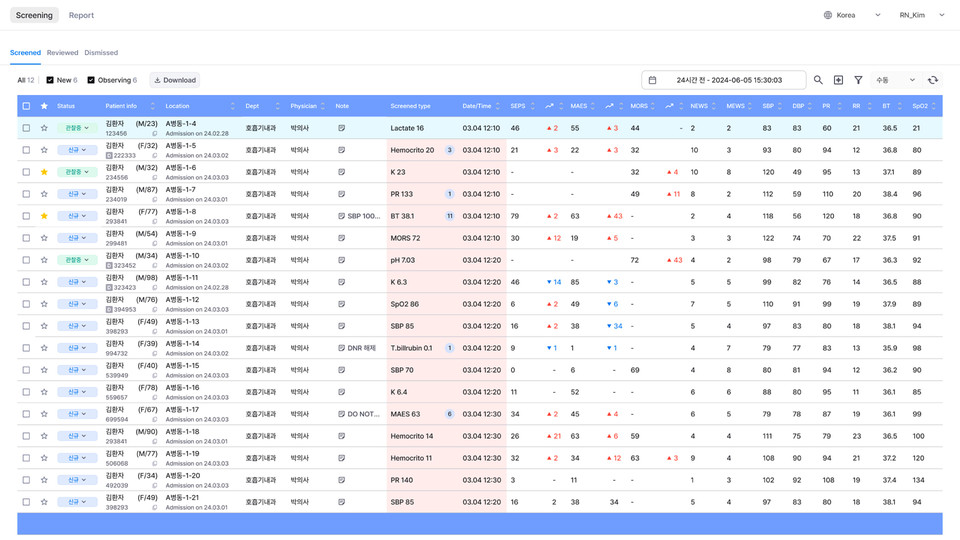The image size is (960, 540).
Task: Click the date range input field
Action: [724, 80]
